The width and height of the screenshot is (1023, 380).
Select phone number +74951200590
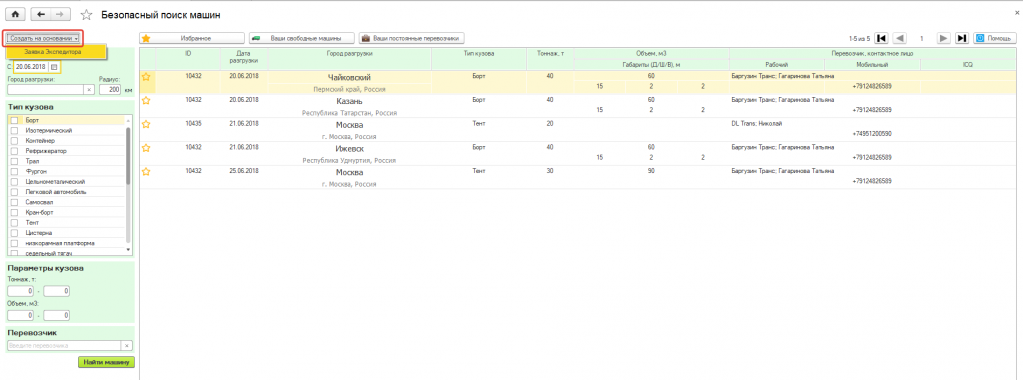click(872, 133)
